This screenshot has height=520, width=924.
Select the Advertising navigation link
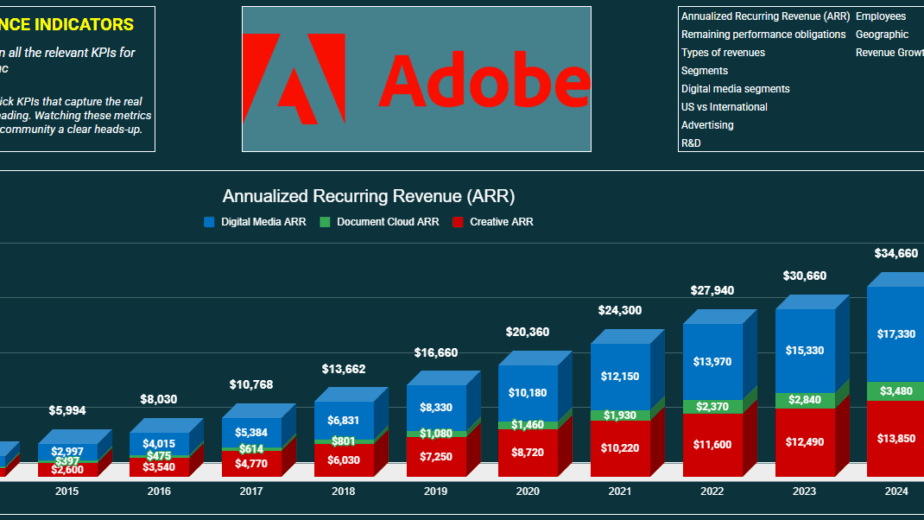707,125
